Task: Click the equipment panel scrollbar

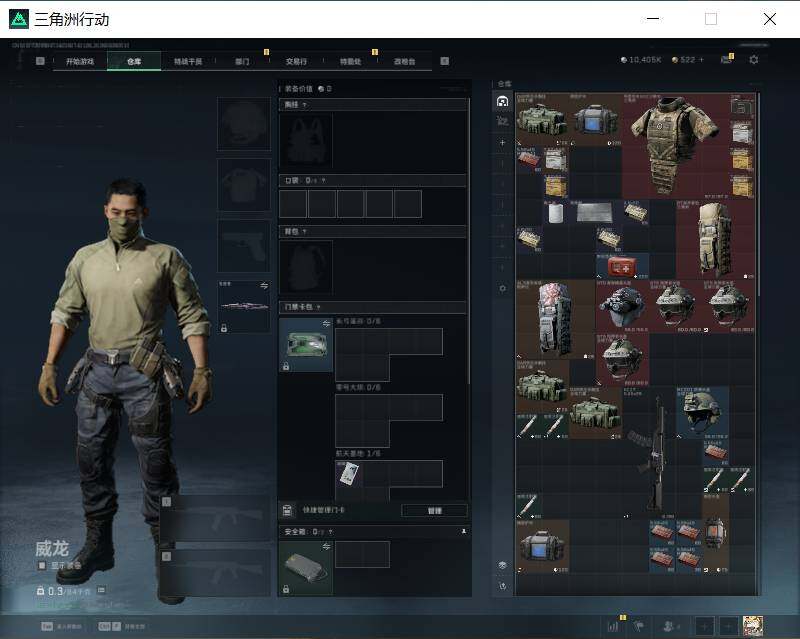Action: pos(469,240)
